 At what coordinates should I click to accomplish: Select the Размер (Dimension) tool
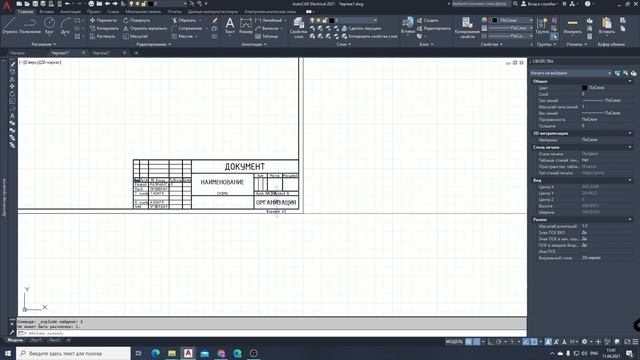[x=246, y=25]
